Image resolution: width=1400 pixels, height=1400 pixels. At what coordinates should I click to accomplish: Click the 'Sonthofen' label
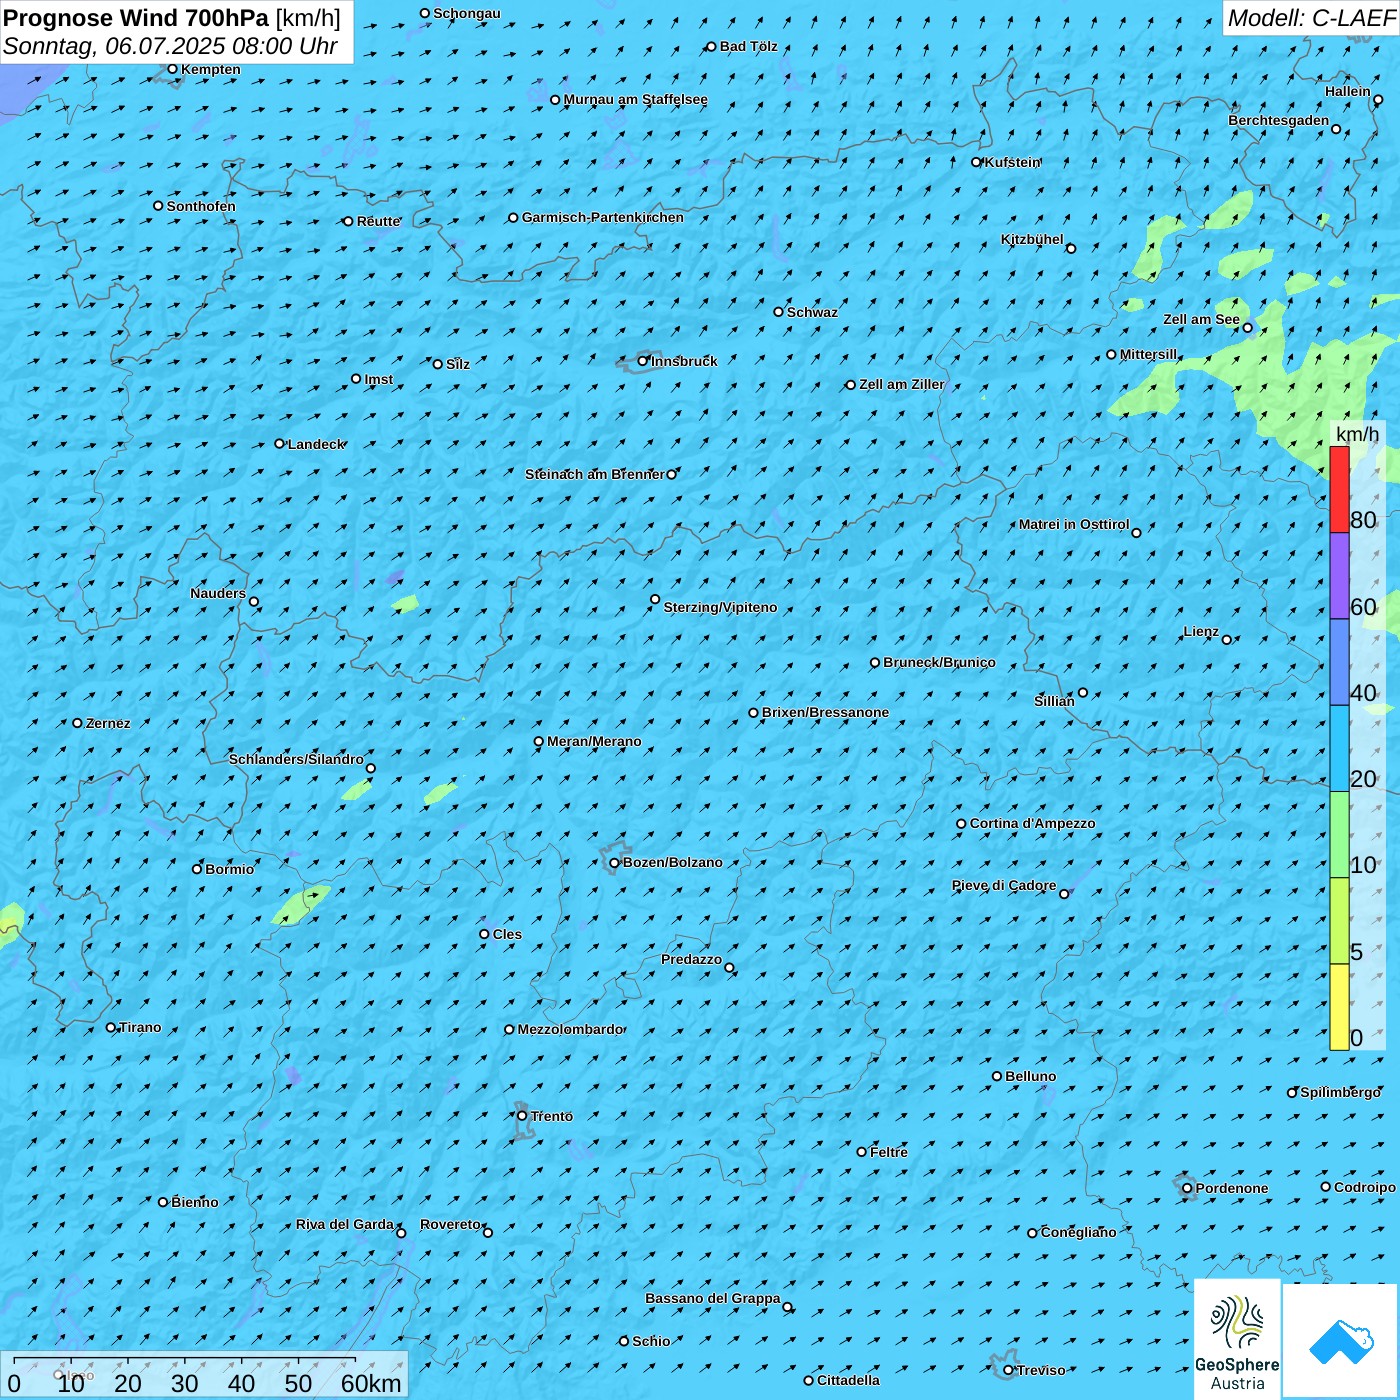tap(201, 206)
